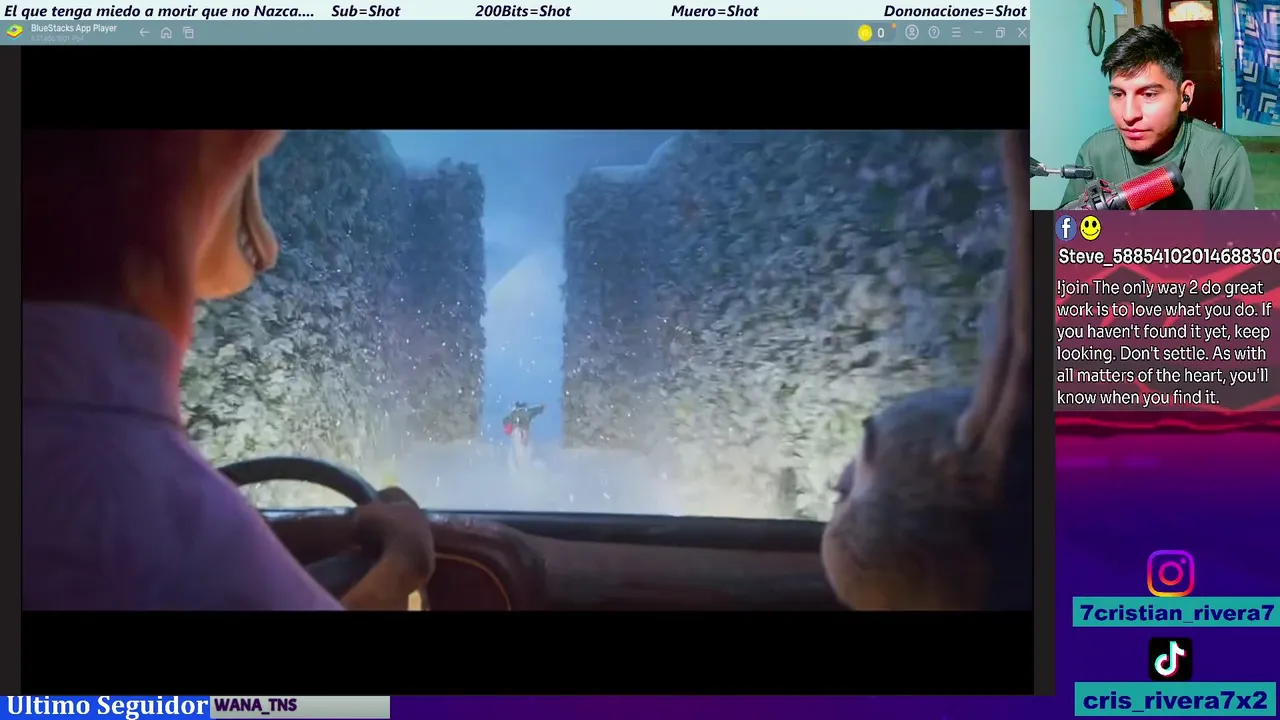Click the BlueStacks App Player title
The height and width of the screenshot is (720, 1280).
[x=74, y=28]
